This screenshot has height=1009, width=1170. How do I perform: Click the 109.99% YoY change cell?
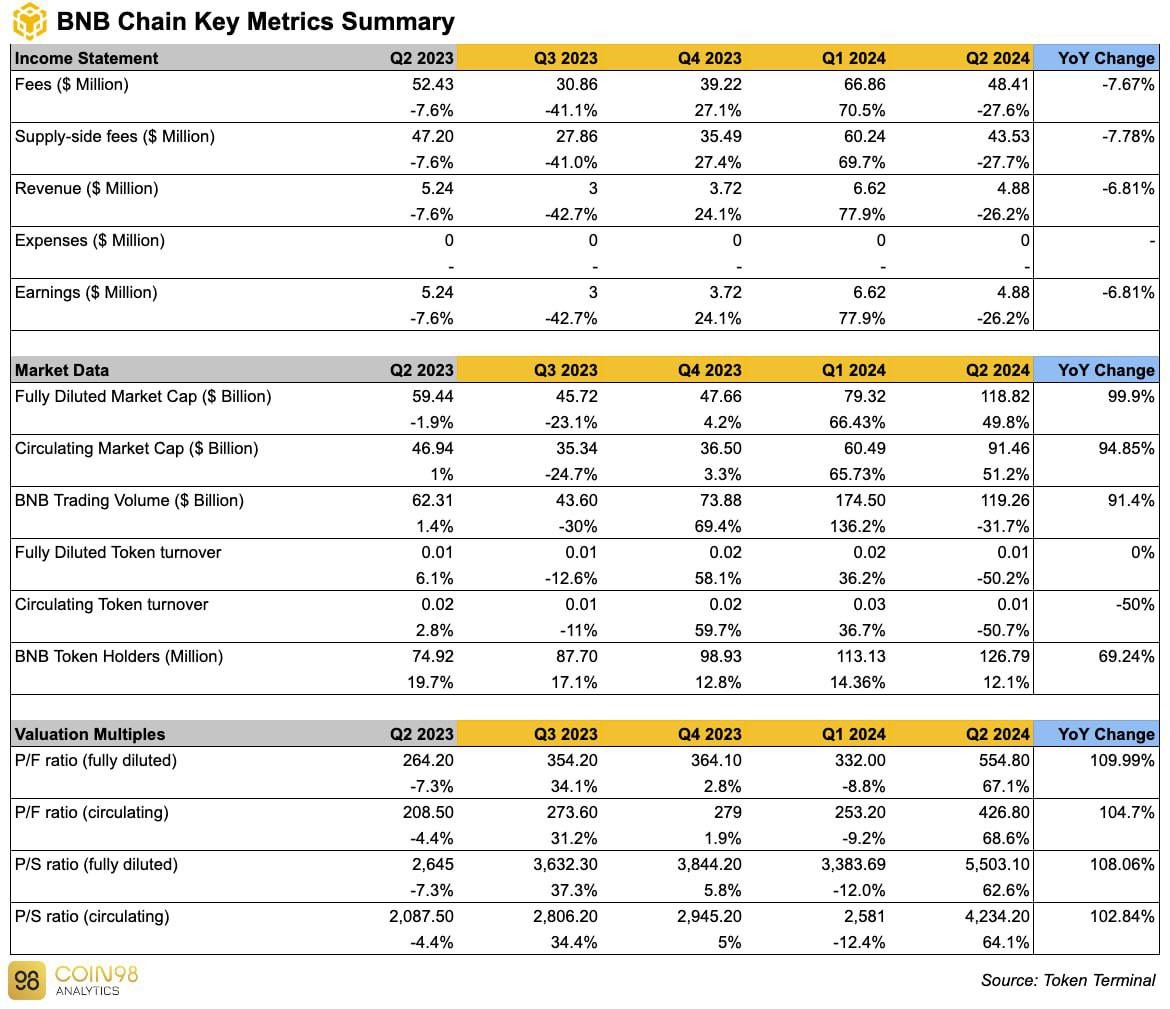tap(1121, 761)
